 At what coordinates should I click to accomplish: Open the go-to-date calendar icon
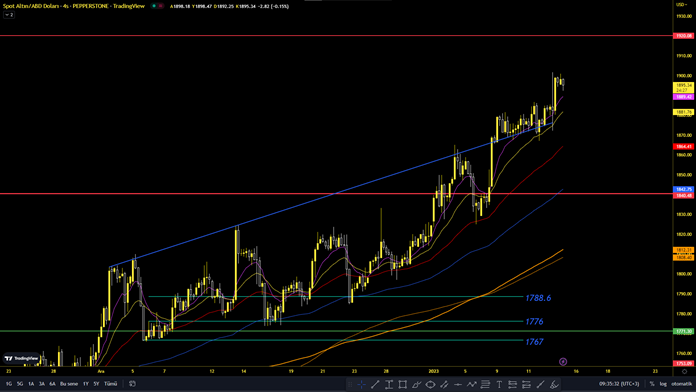[x=132, y=384]
